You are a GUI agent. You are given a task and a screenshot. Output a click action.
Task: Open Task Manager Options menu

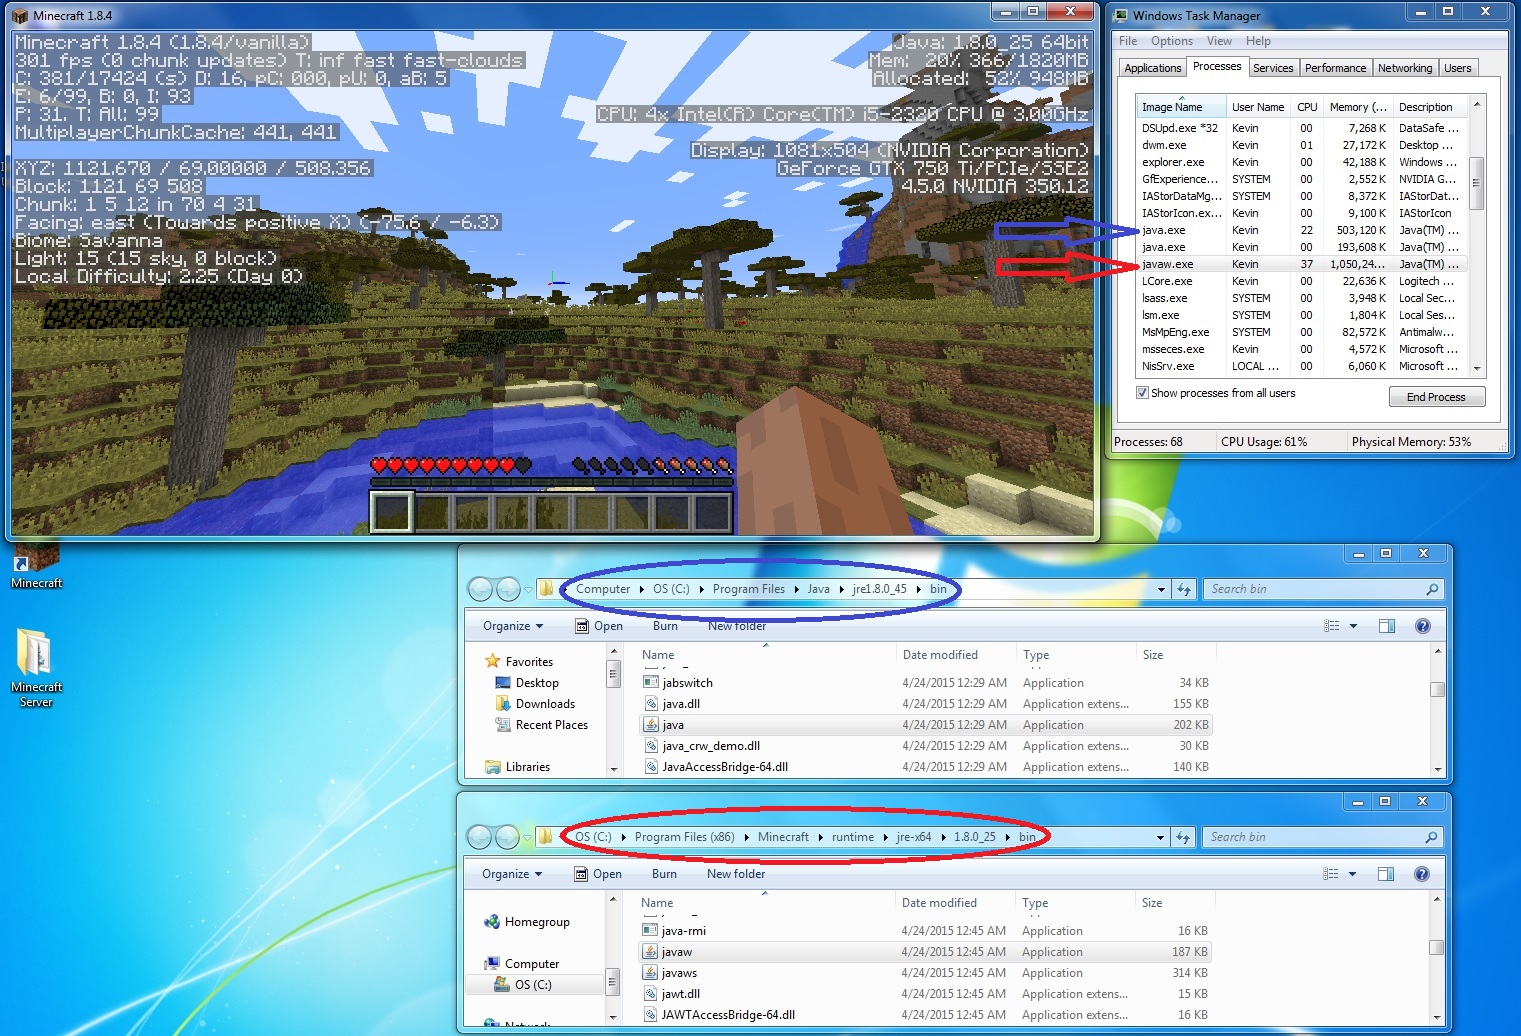click(x=1172, y=41)
